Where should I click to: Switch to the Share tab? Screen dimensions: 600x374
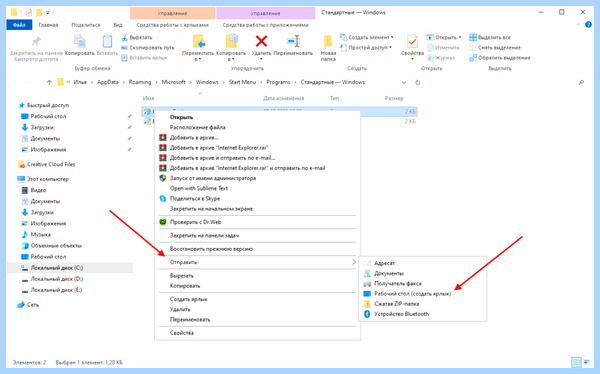(86, 25)
